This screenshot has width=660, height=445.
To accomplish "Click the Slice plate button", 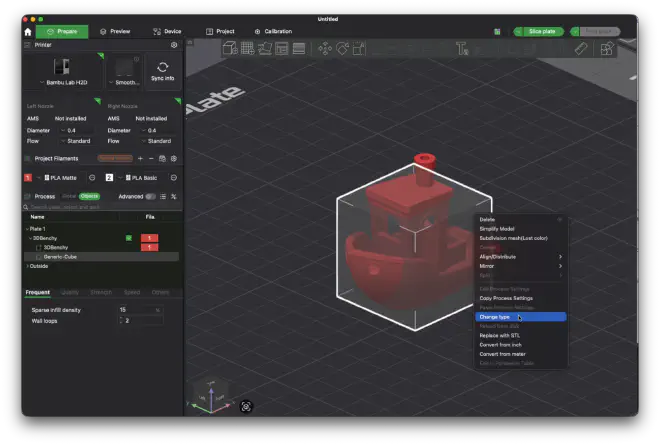I will [542, 32].
